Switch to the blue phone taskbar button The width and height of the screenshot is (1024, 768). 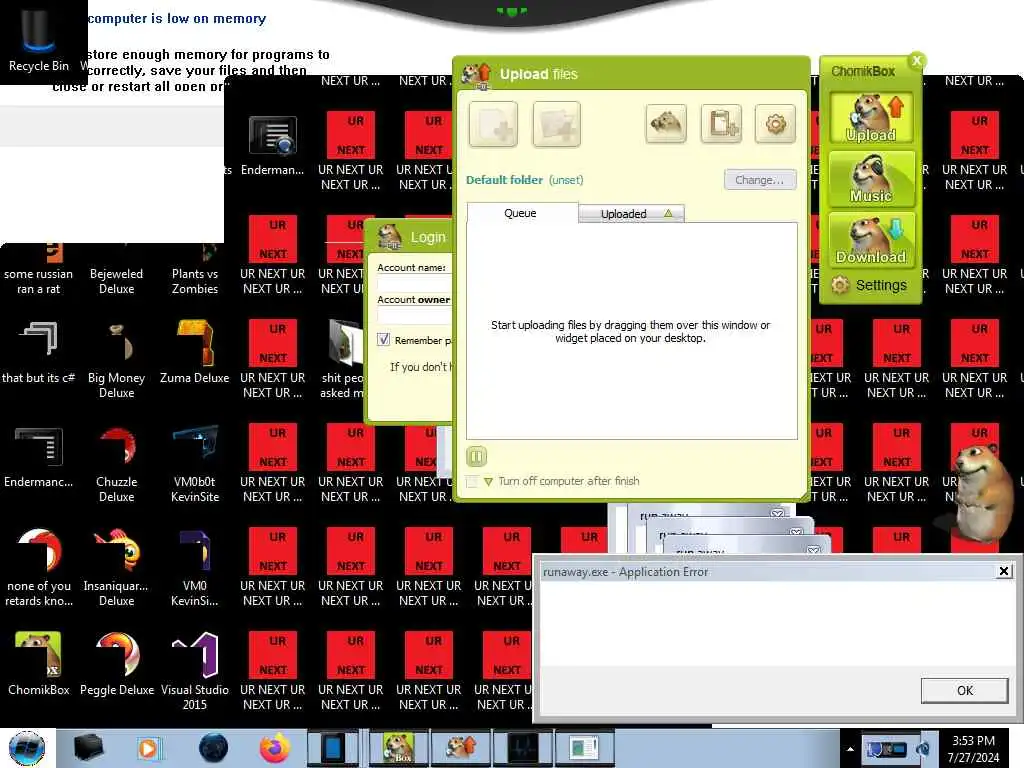point(335,748)
